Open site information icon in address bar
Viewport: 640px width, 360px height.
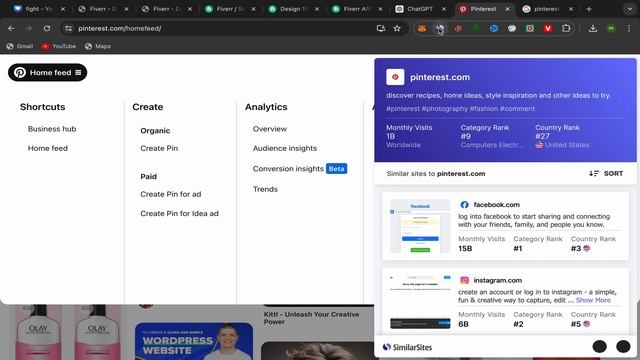coord(69,28)
